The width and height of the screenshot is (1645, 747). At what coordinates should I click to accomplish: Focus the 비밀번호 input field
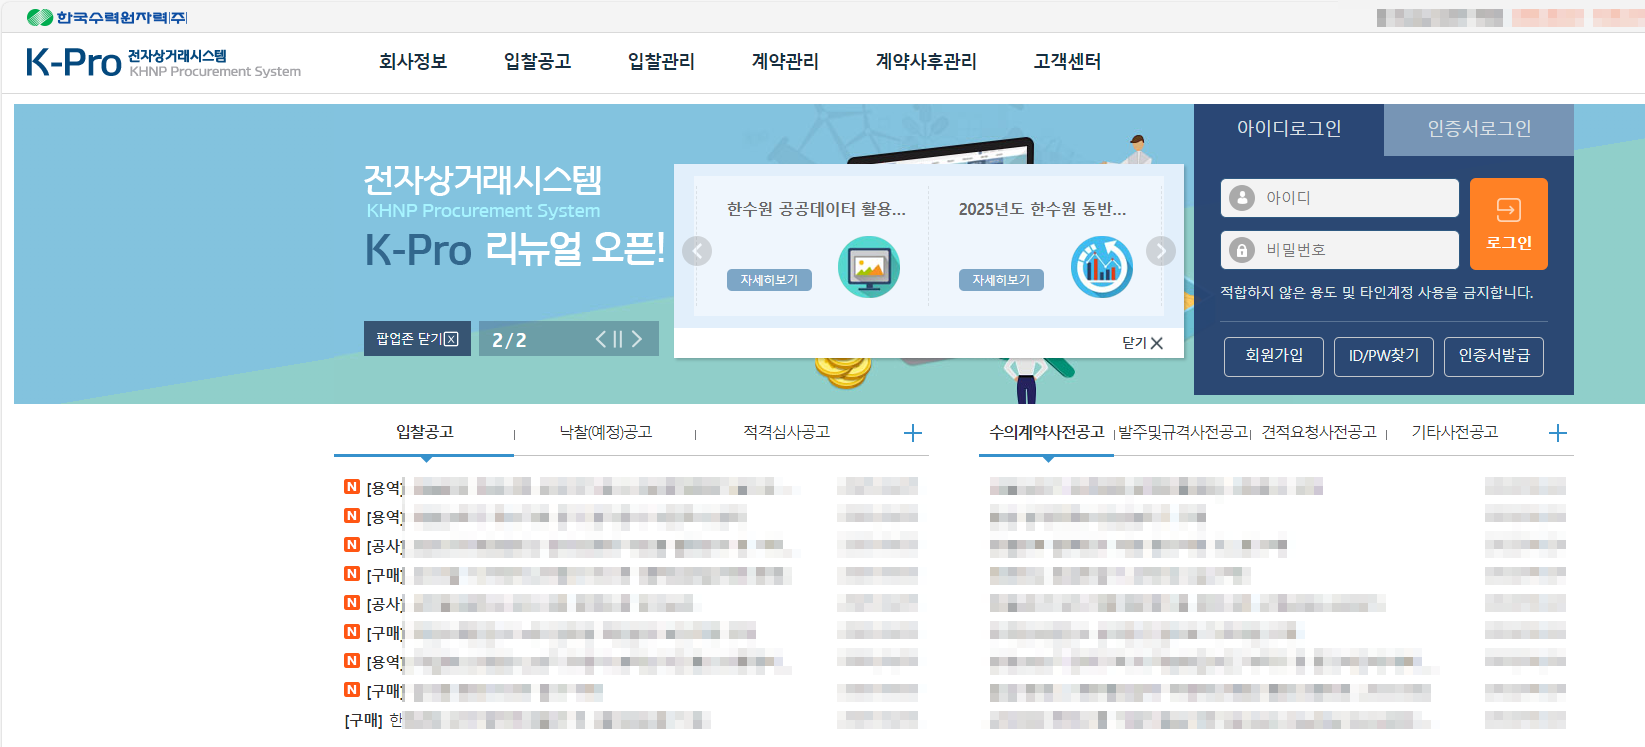pyautogui.click(x=1340, y=250)
